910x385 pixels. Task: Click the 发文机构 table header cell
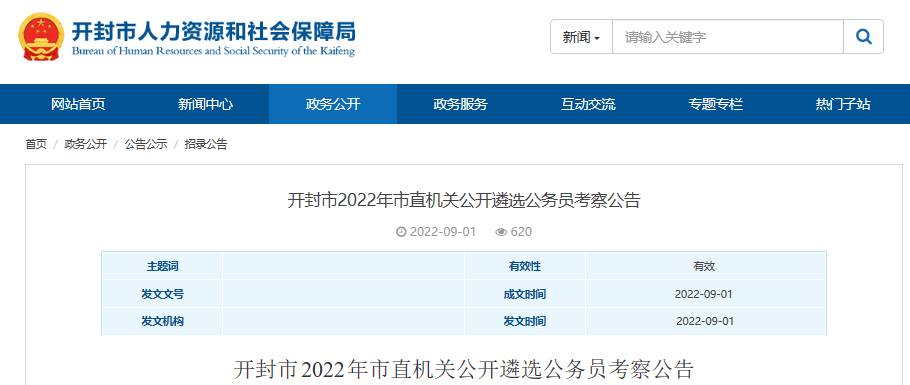[162, 321]
